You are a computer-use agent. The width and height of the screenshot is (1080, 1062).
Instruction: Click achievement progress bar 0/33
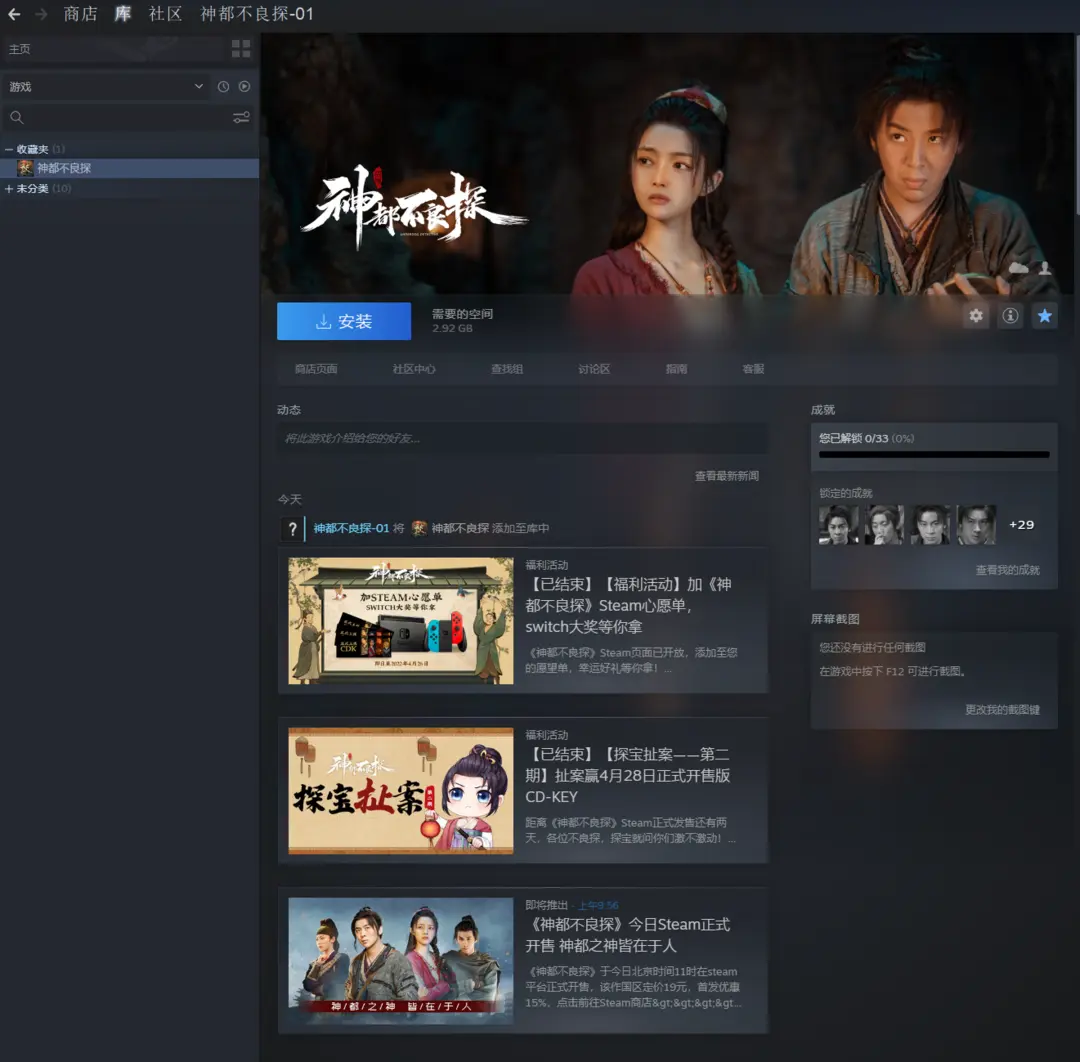934,455
